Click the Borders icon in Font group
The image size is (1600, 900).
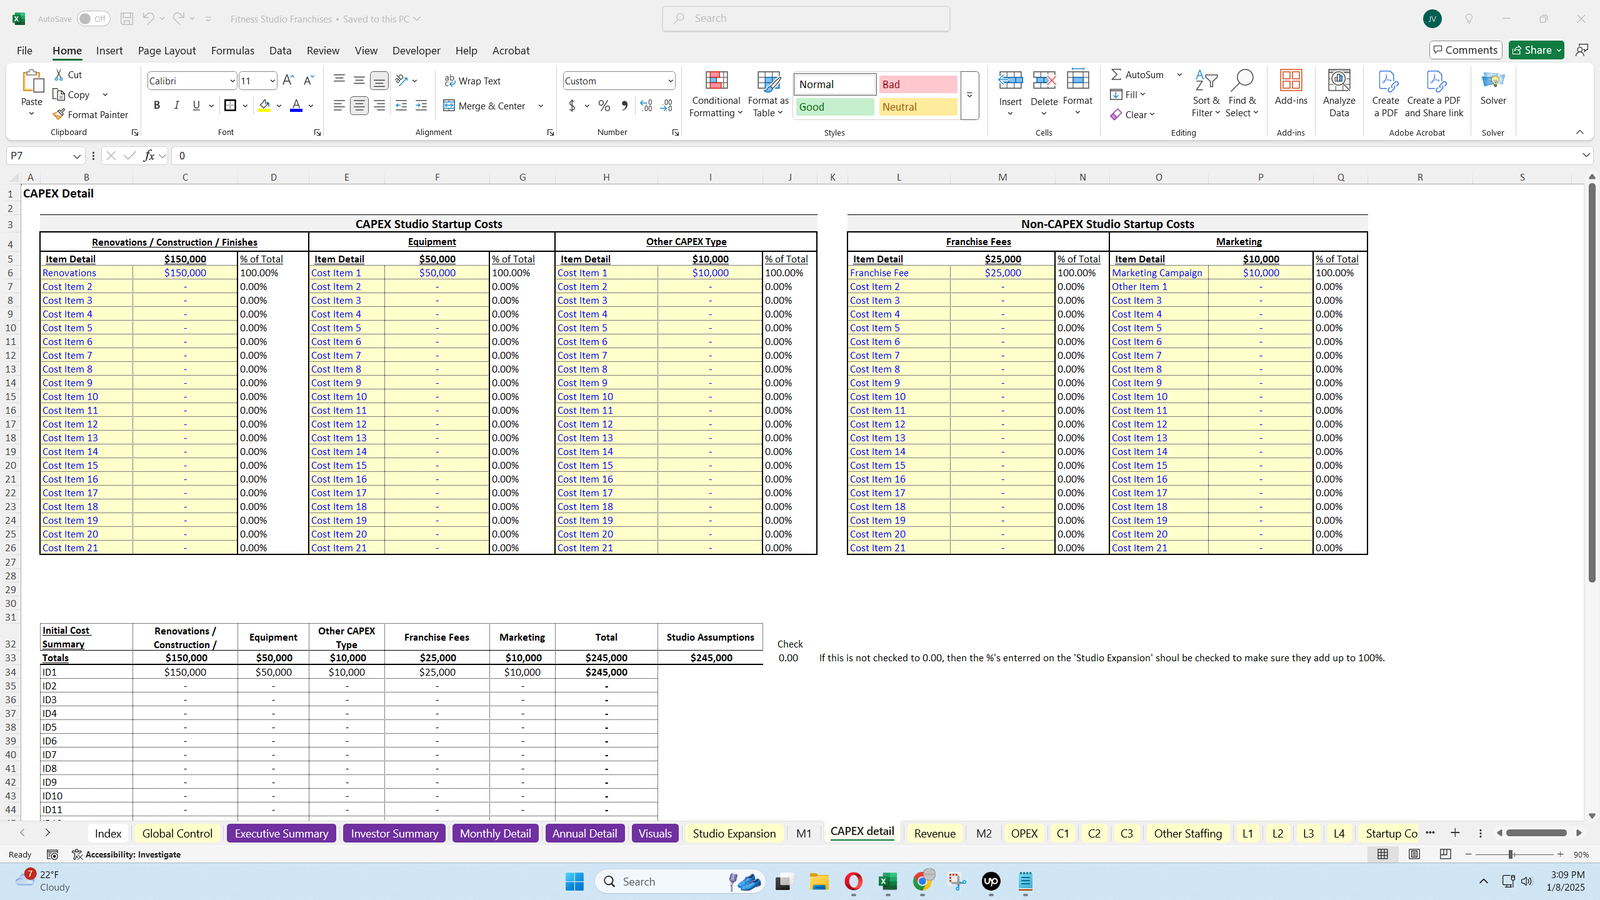[x=230, y=106]
